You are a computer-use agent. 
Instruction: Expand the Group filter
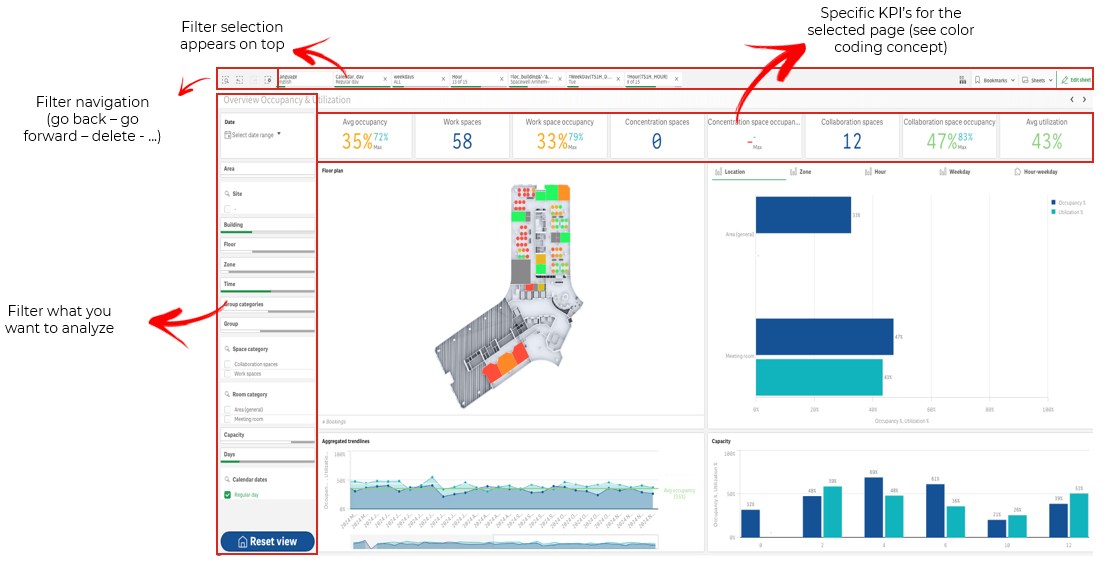tap(267, 325)
